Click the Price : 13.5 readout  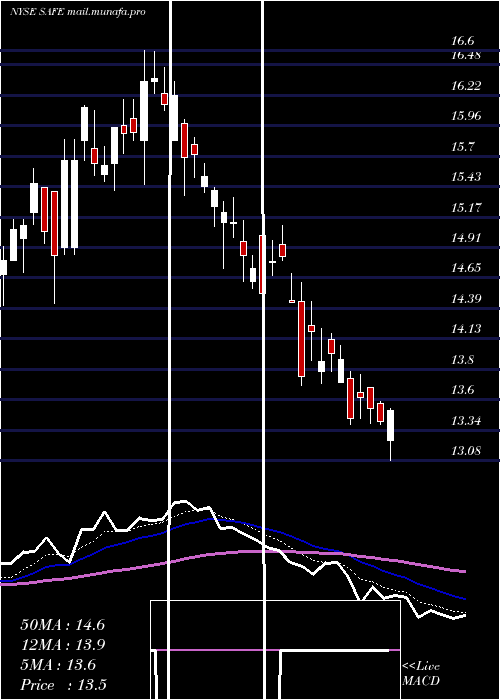[63, 685]
